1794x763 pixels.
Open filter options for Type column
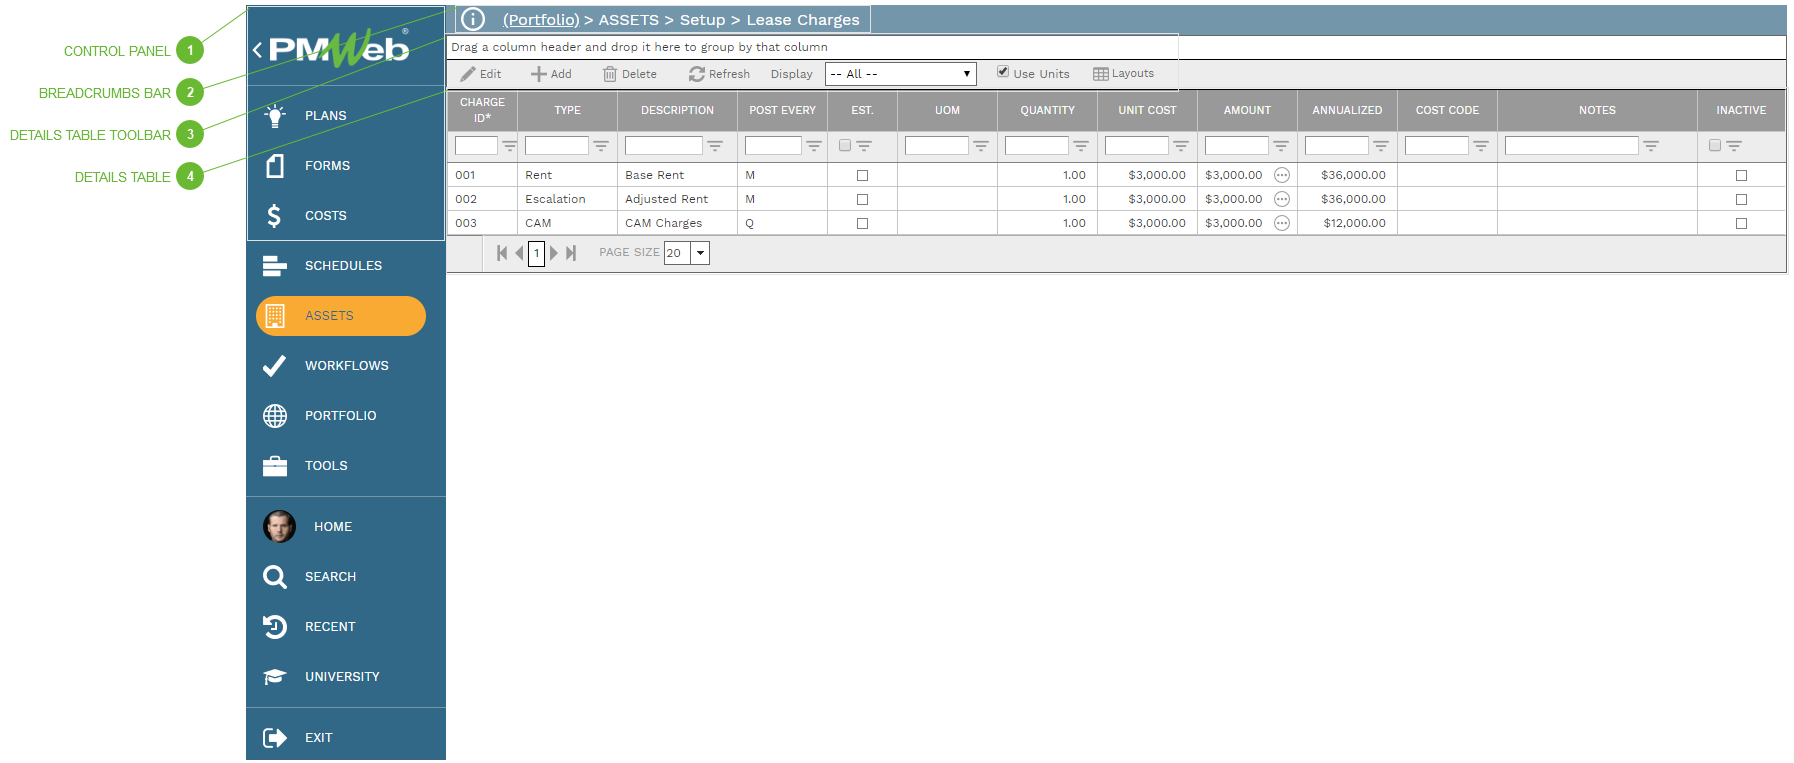[x=601, y=146]
